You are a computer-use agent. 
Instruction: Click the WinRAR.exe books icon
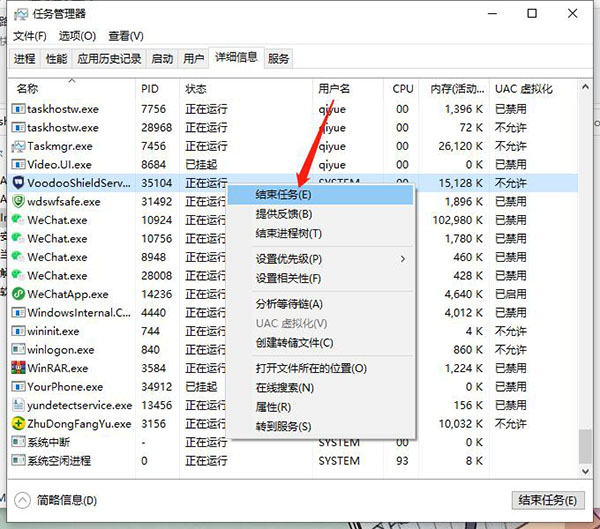pos(18,368)
